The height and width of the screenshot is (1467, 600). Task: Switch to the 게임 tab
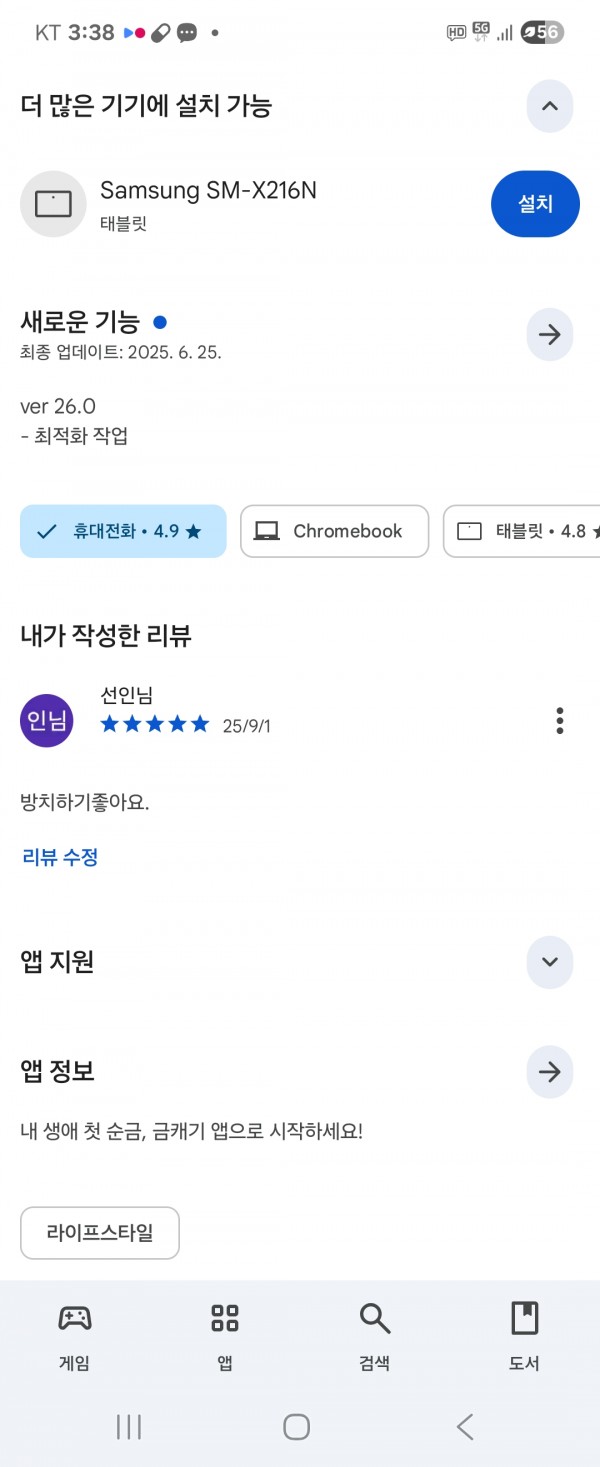(74, 1337)
